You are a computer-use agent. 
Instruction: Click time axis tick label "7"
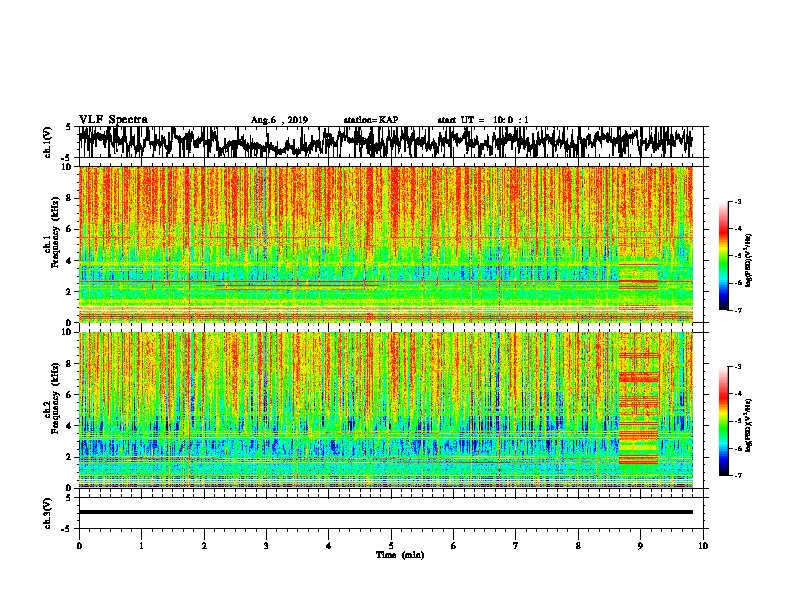tap(516, 546)
